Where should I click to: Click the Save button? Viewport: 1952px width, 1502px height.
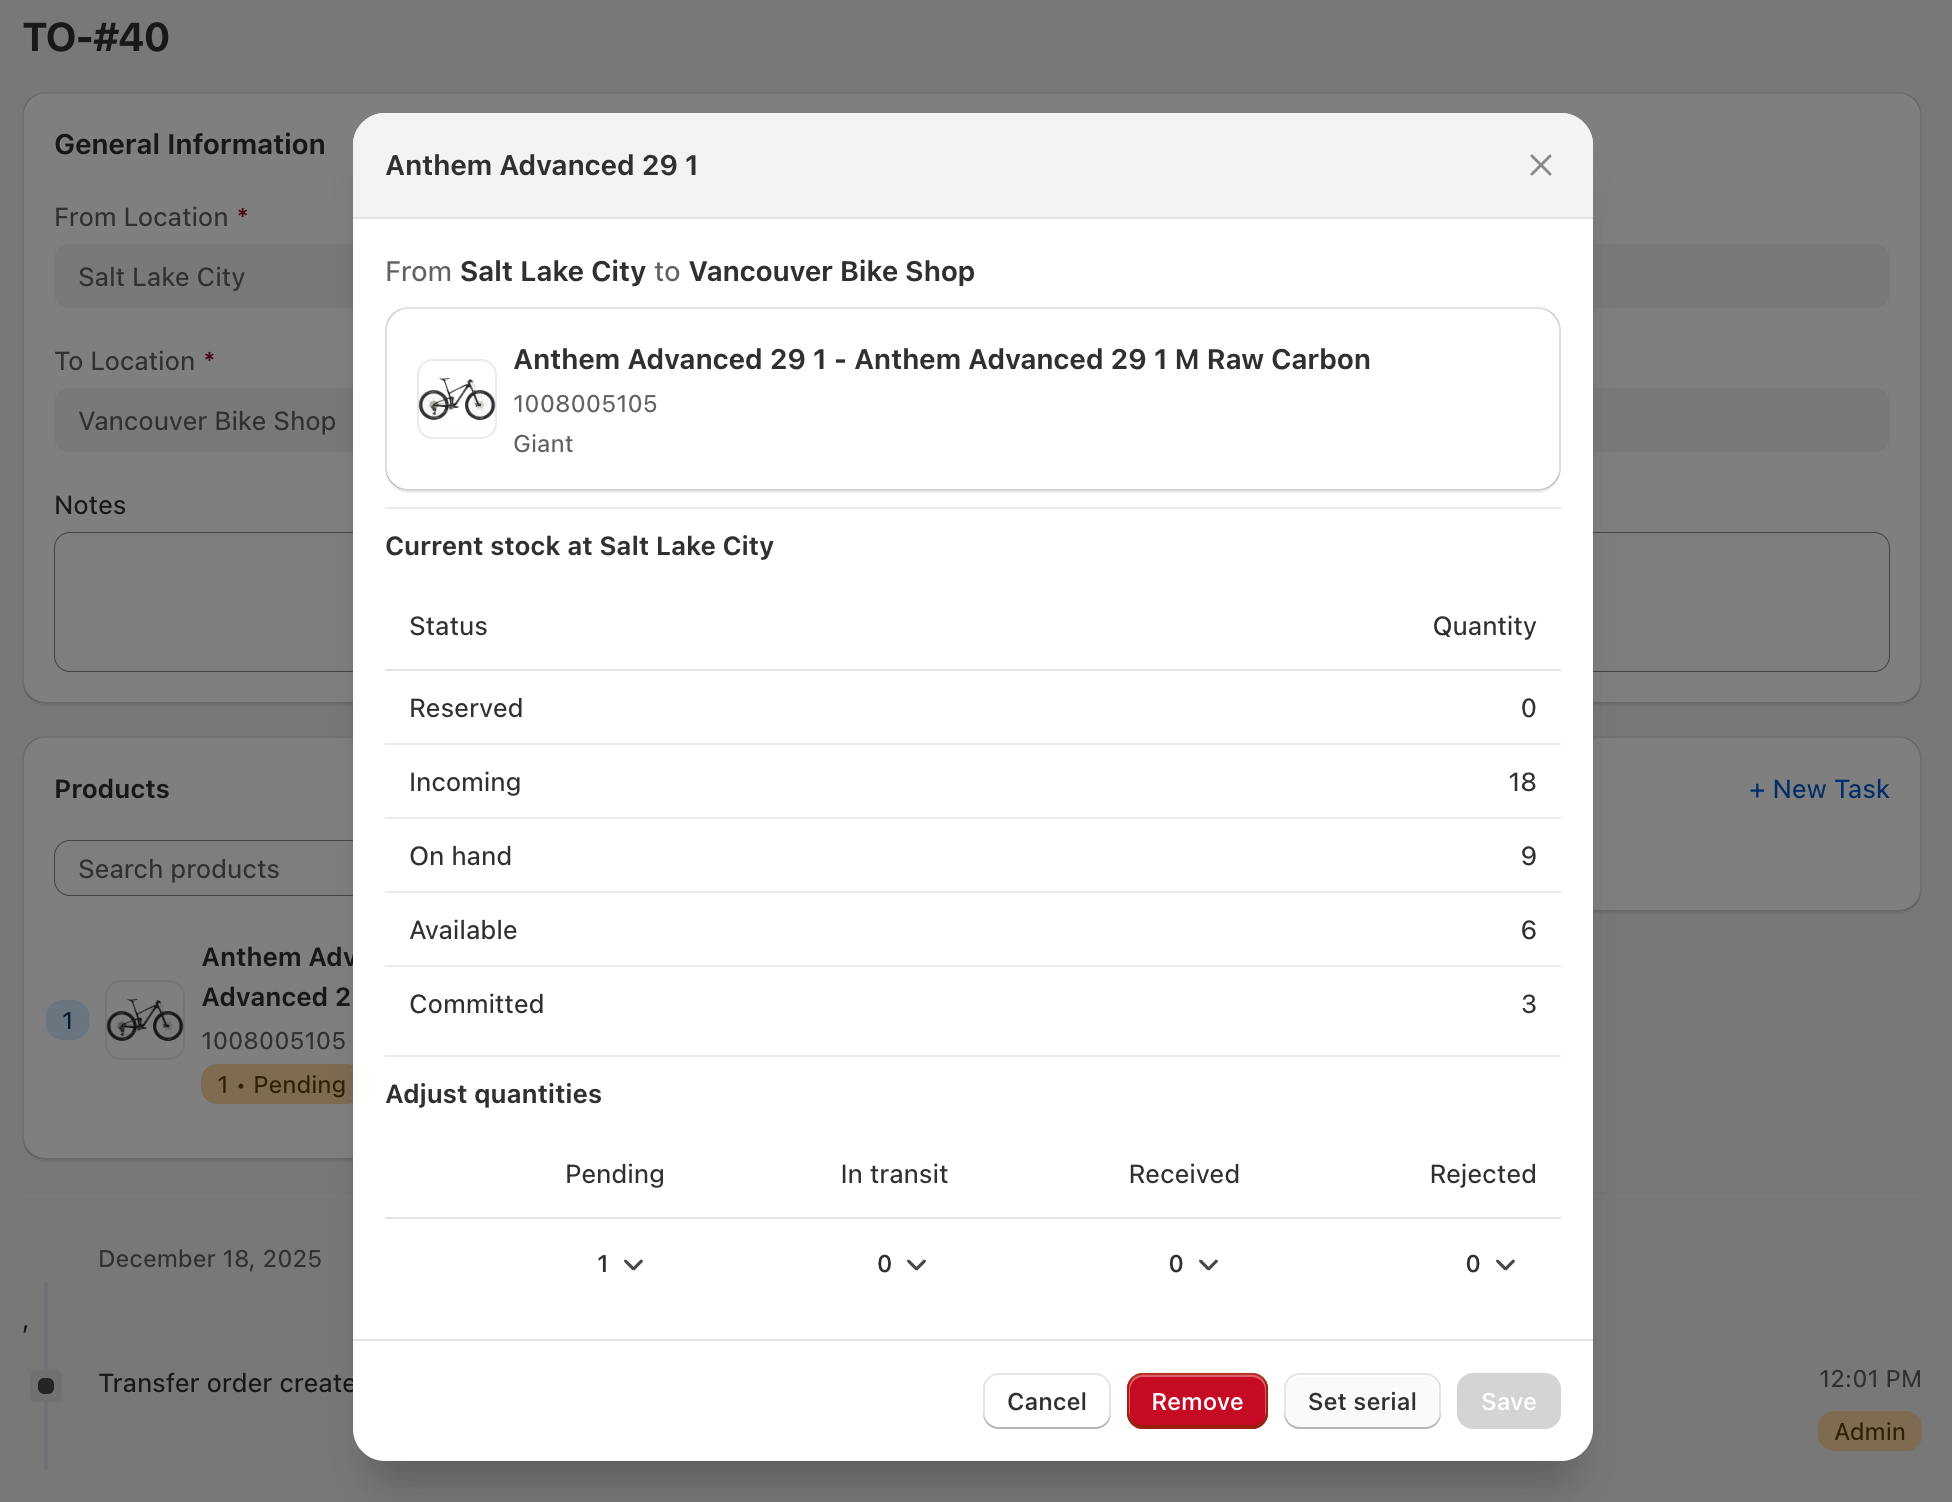click(x=1507, y=1401)
